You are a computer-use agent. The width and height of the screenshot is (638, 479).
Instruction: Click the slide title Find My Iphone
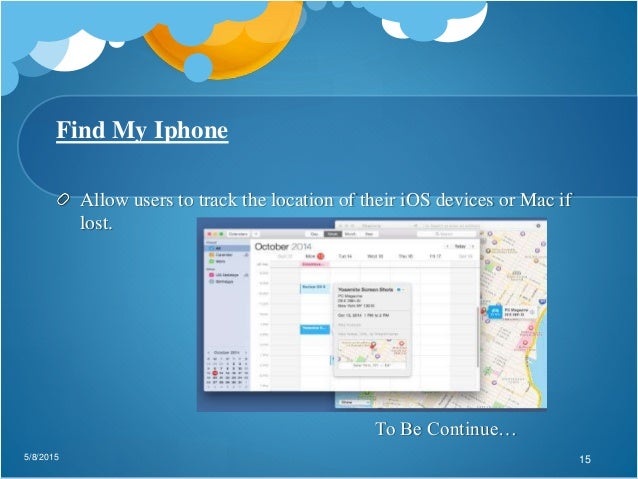coord(142,130)
